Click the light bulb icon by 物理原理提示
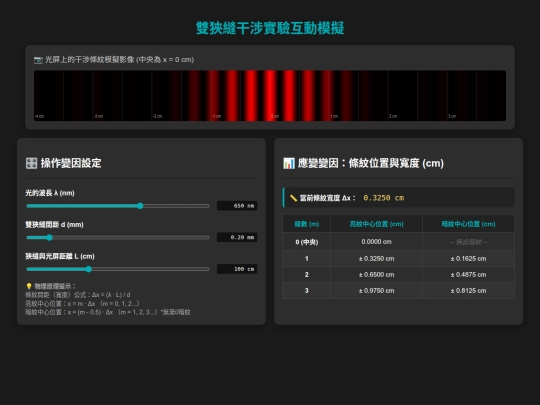This screenshot has height=405, width=540. [29, 286]
